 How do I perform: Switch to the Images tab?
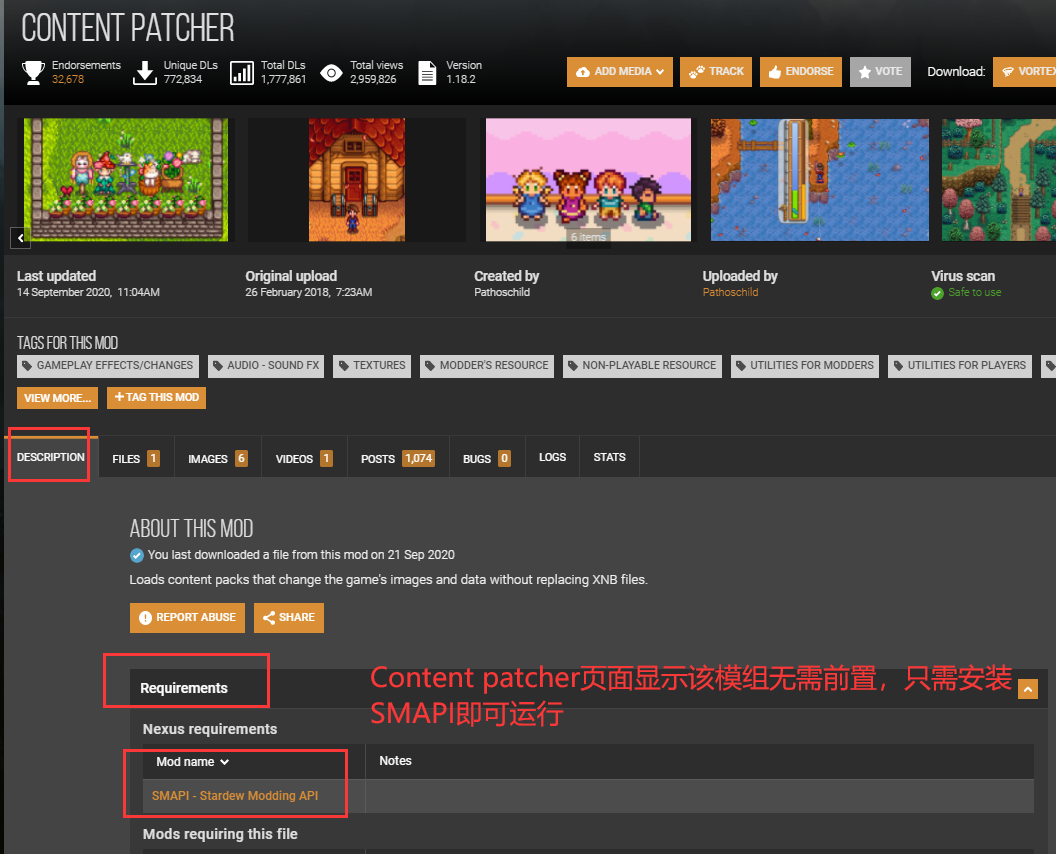click(218, 459)
